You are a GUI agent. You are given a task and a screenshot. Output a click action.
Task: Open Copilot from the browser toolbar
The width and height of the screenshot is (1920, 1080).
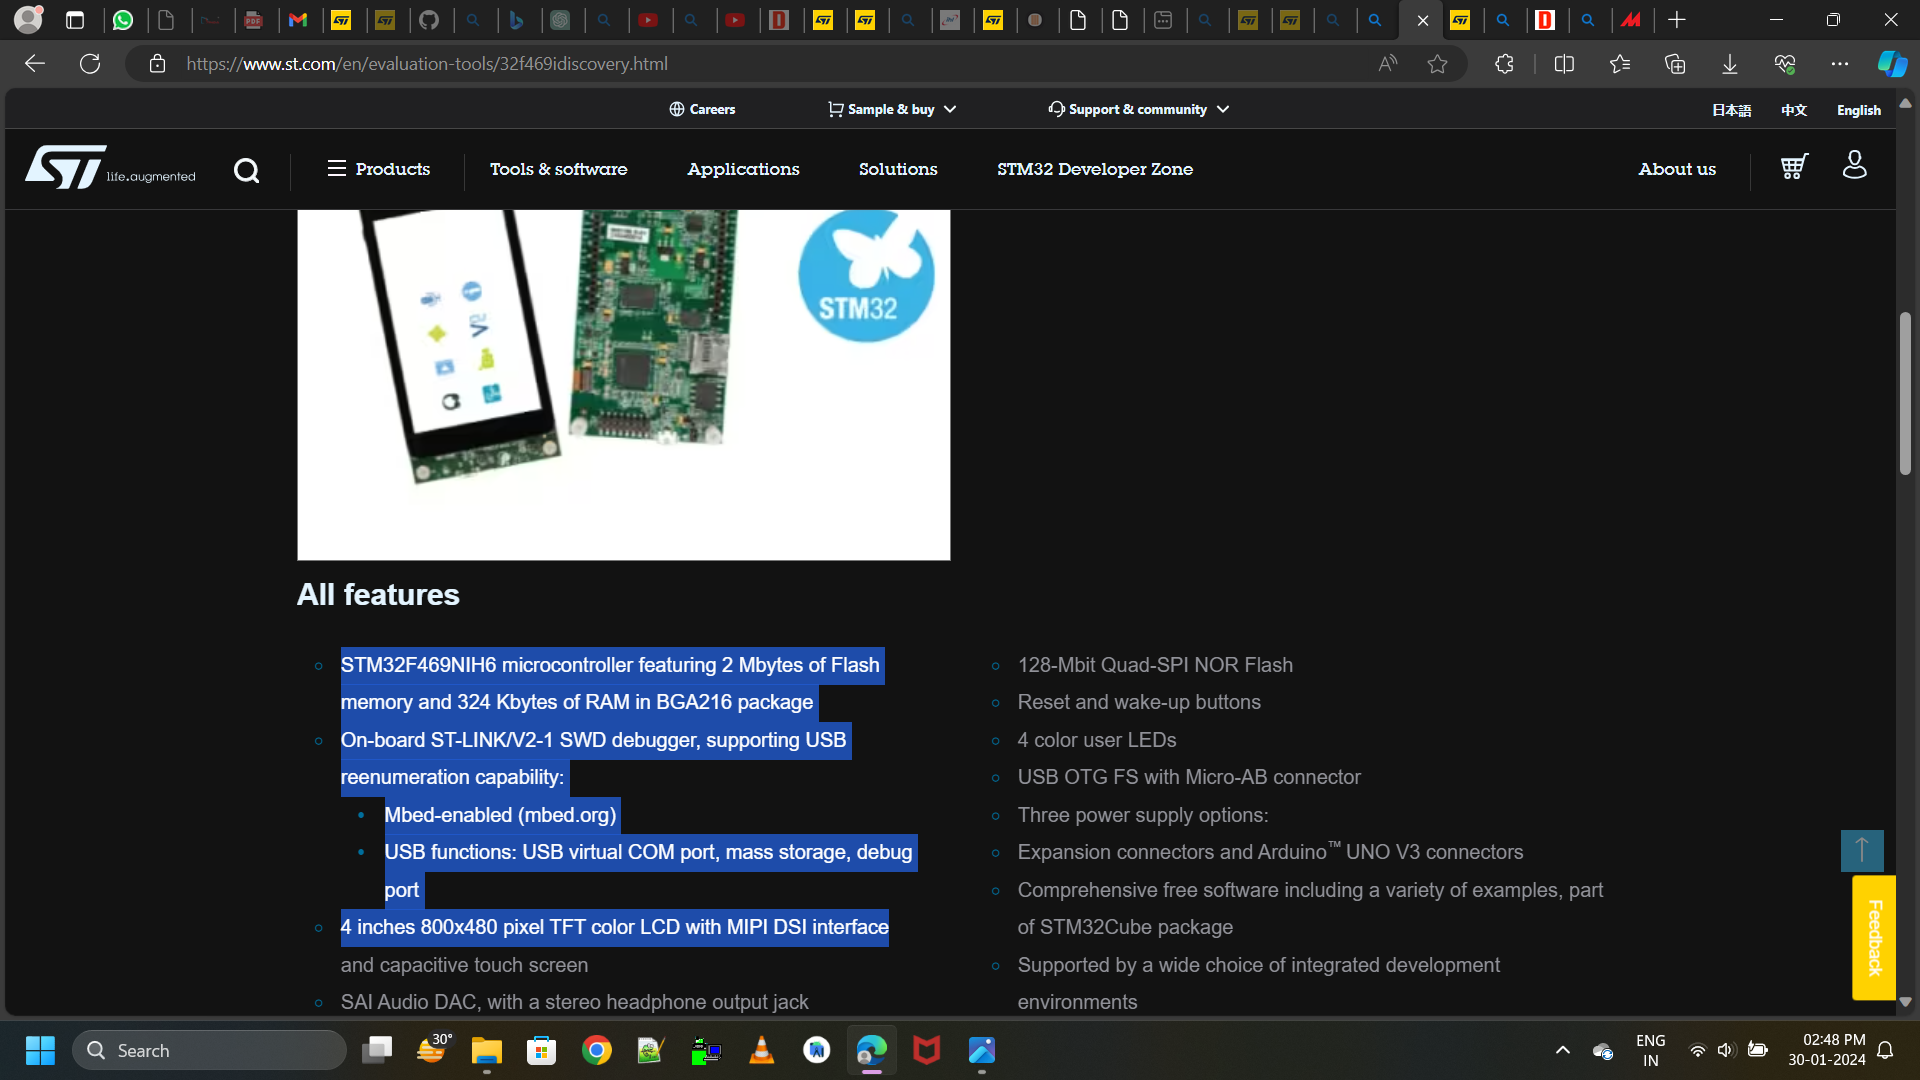click(x=1890, y=63)
